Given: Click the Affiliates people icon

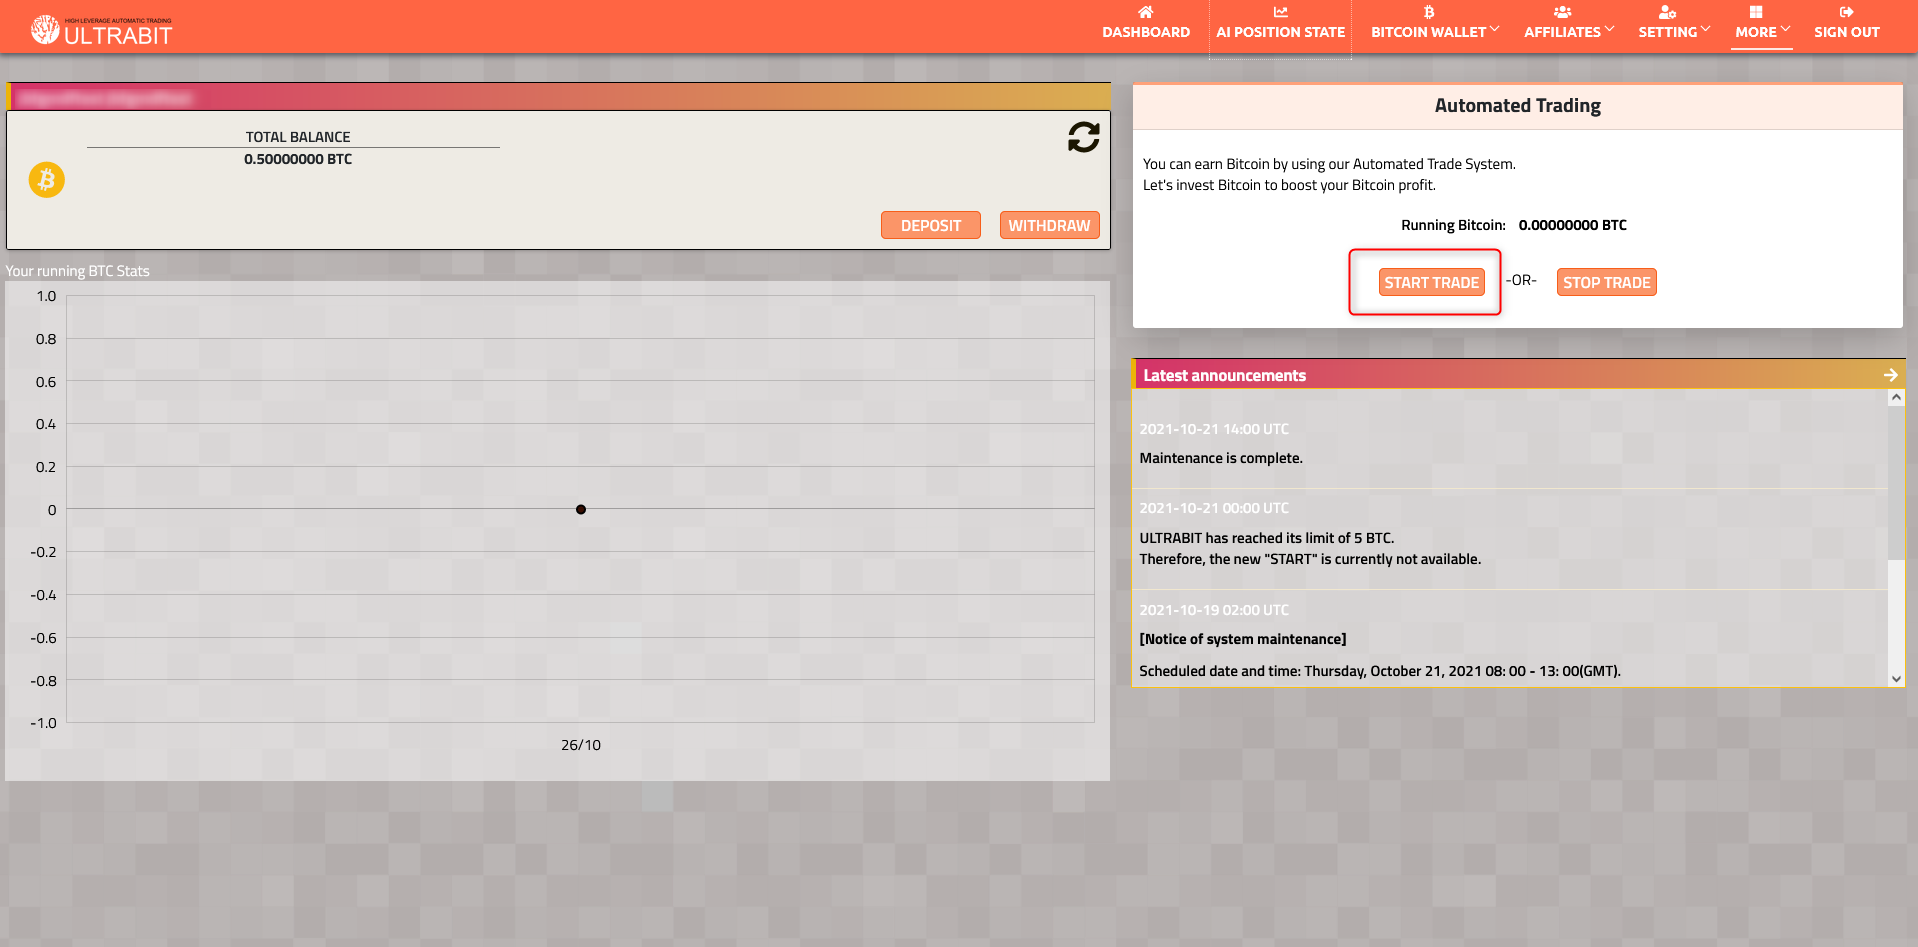Looking at the screenshot, I should click(1562, 12).
